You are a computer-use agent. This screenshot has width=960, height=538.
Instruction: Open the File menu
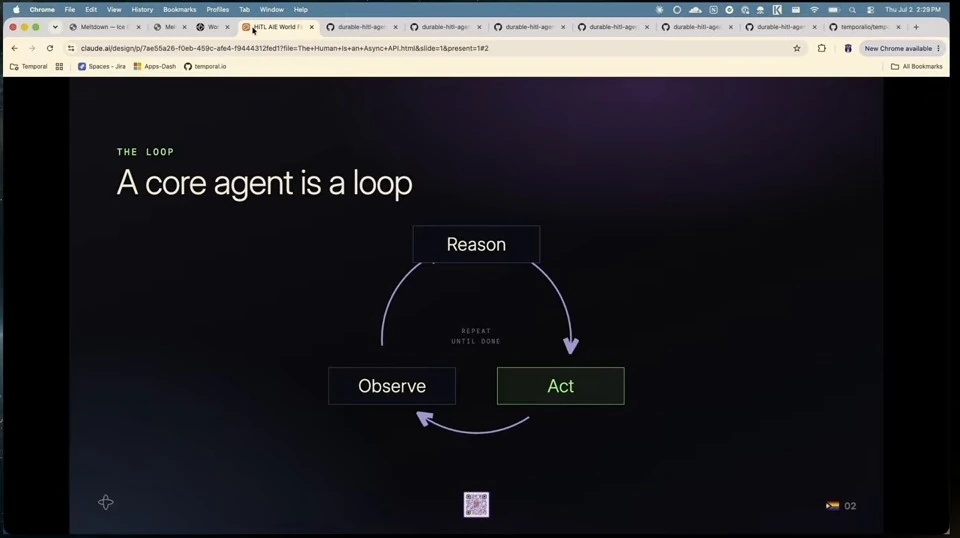click(70, 10)
